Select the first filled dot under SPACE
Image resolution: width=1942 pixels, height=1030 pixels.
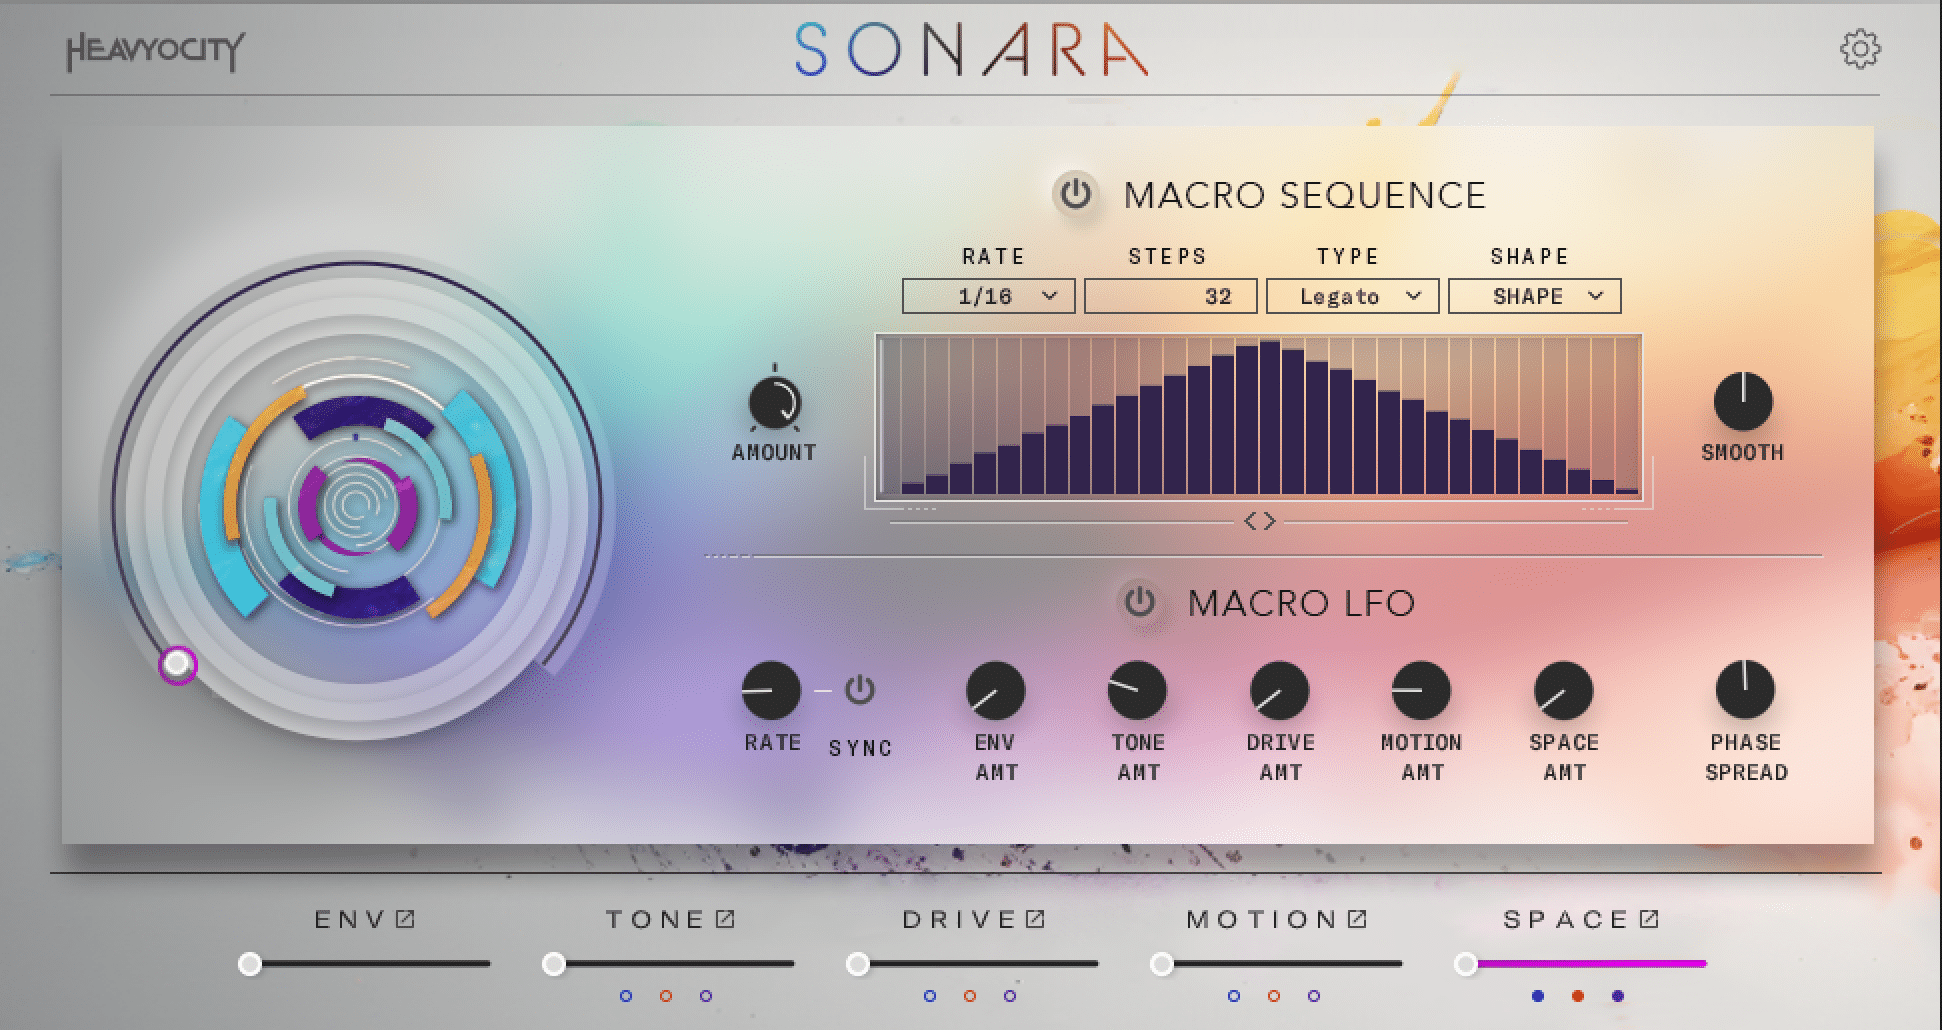(1538, 996)
